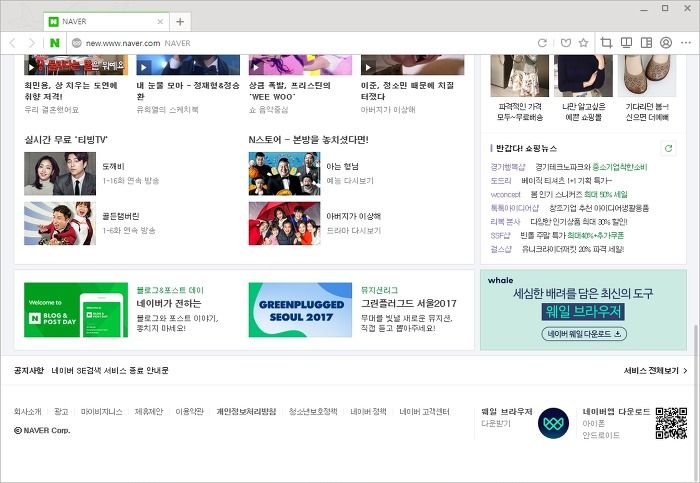
Task: Click the address bar URL field
Action: click(304, 43)
